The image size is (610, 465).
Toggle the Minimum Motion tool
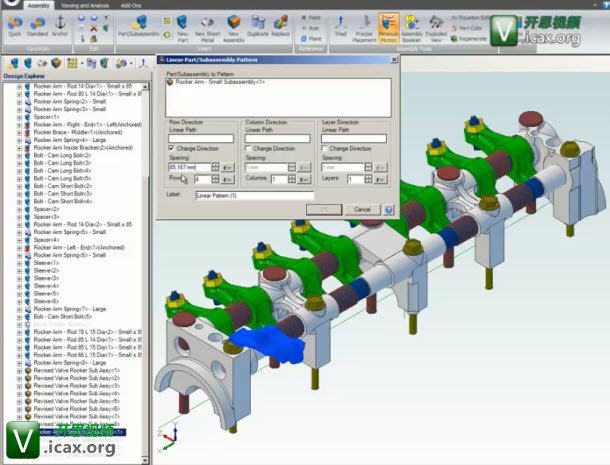[388, 24]
